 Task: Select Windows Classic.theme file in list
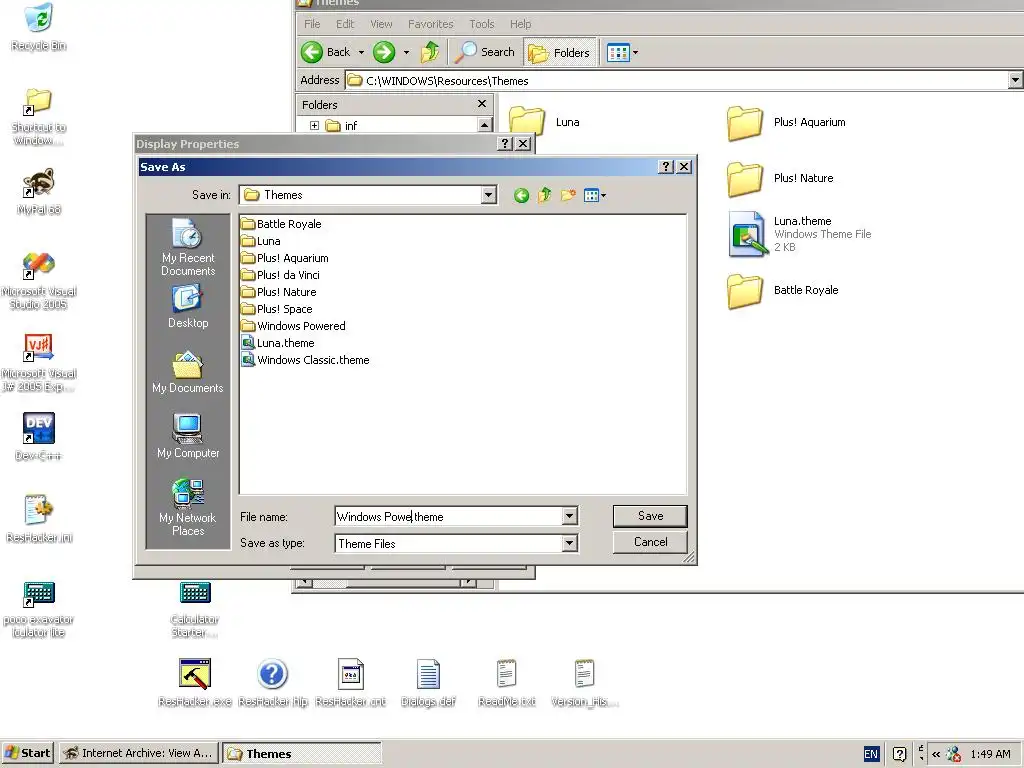pyautogui.click(x=306, y=360)
